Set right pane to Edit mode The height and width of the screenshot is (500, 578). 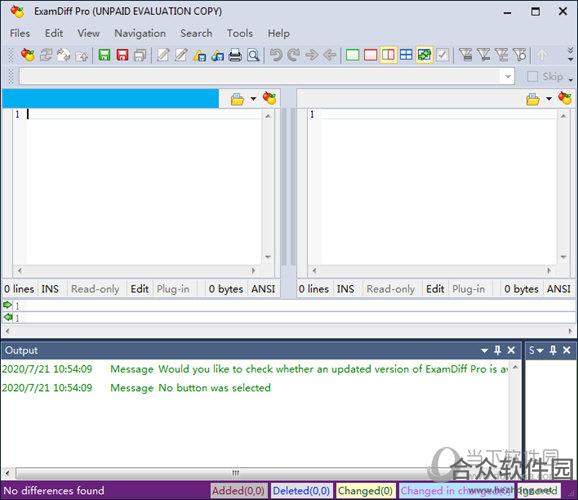click(435, 289)
